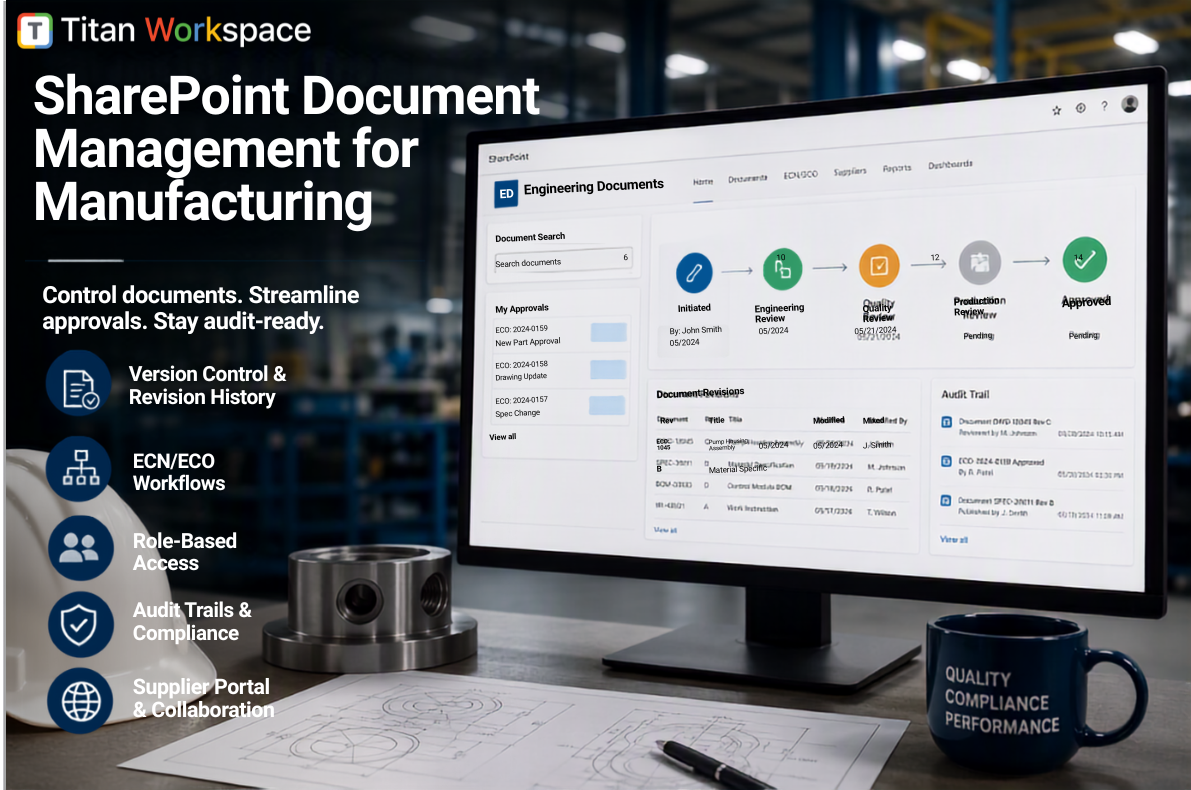This screenshot has width=1191, height=790.
Task: Click blue button for ECO: 2024-0159
Action: tap(608, 332)
